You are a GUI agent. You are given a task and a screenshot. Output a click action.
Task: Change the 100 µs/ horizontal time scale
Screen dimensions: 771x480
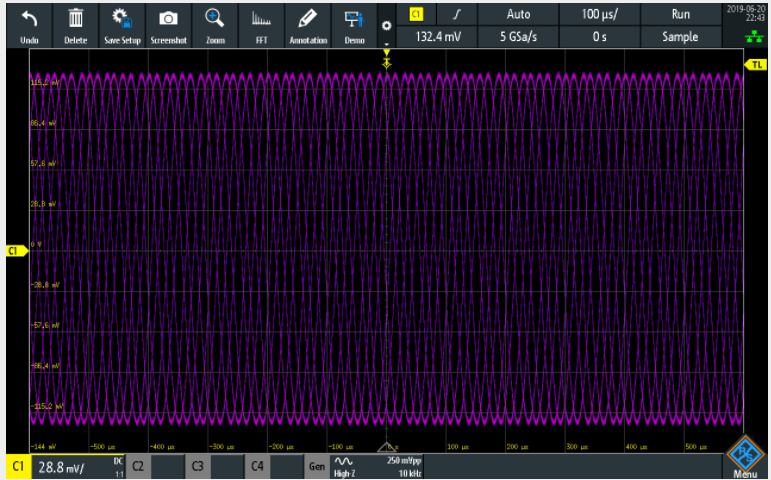coord(600,14)
